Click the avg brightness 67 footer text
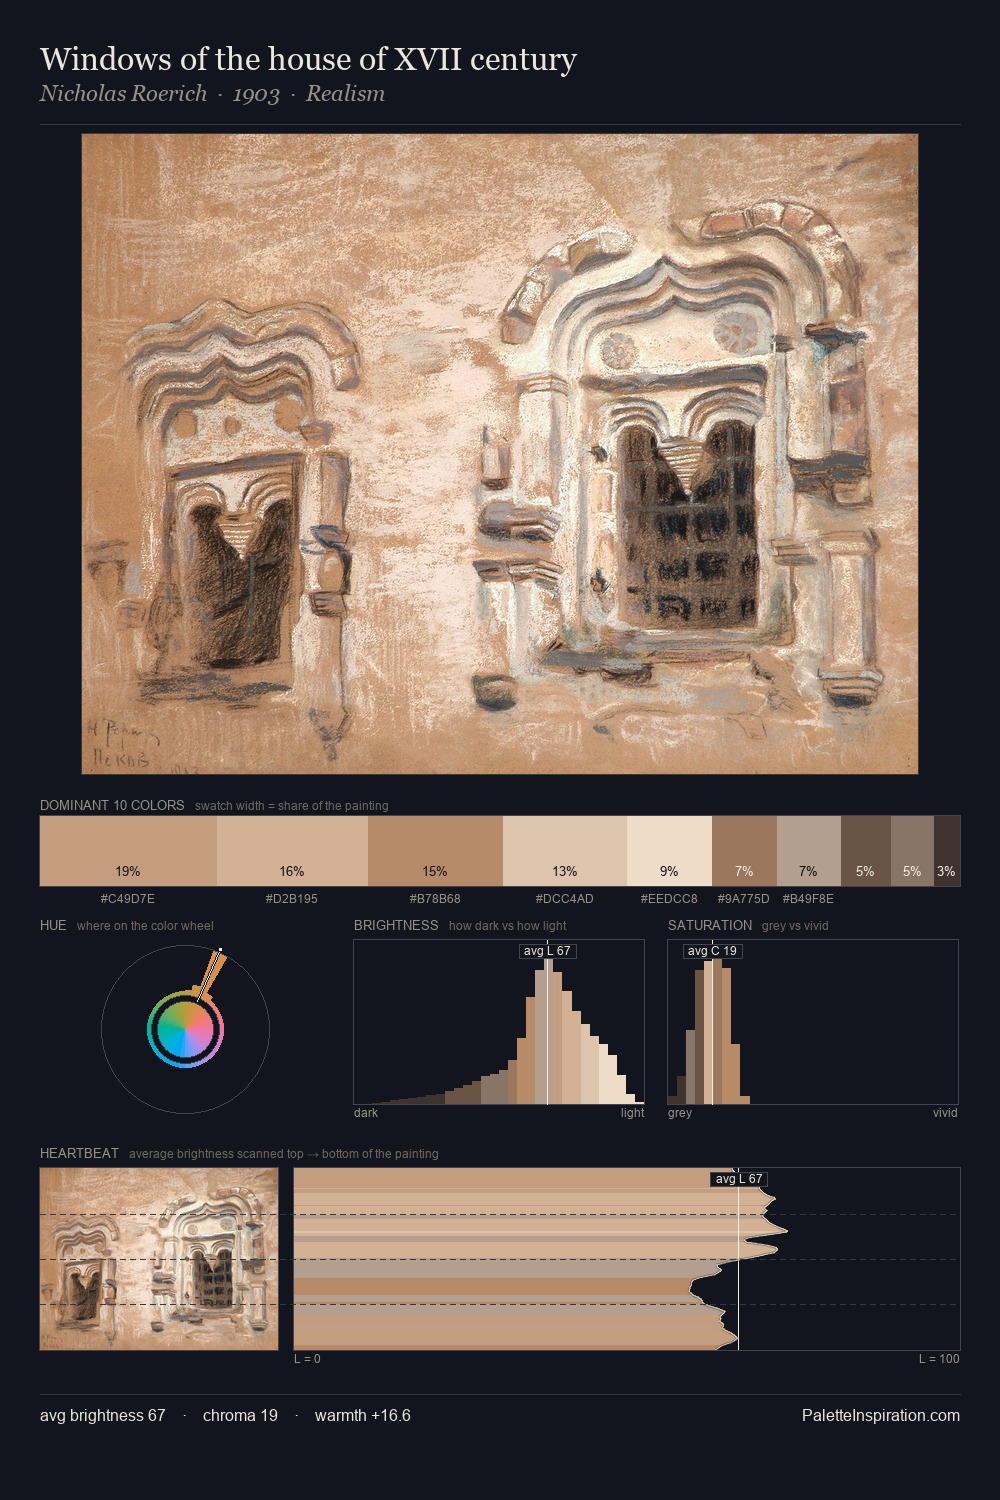The width and height of the screenshot is (1000, 1500). point(103,1415)
